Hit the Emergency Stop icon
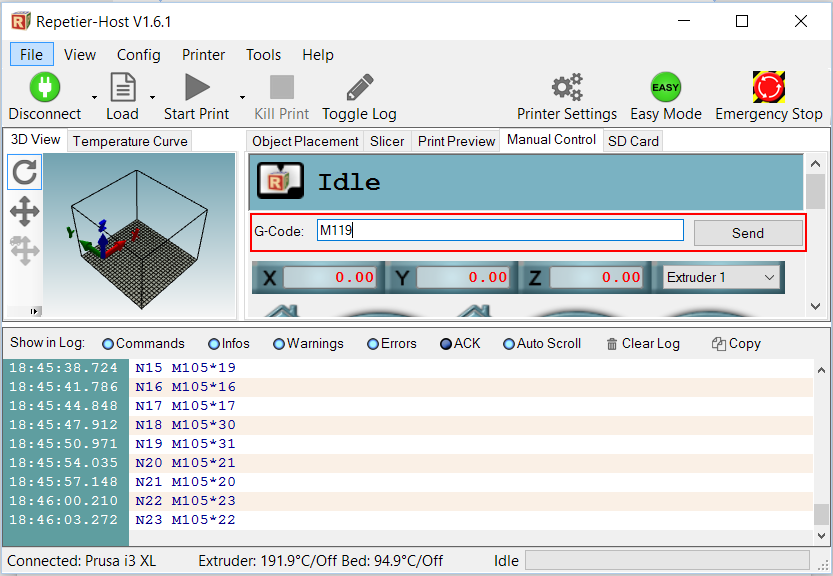Image resolution: width=833 pixels, height=576 pixels. tap(769, 87)
